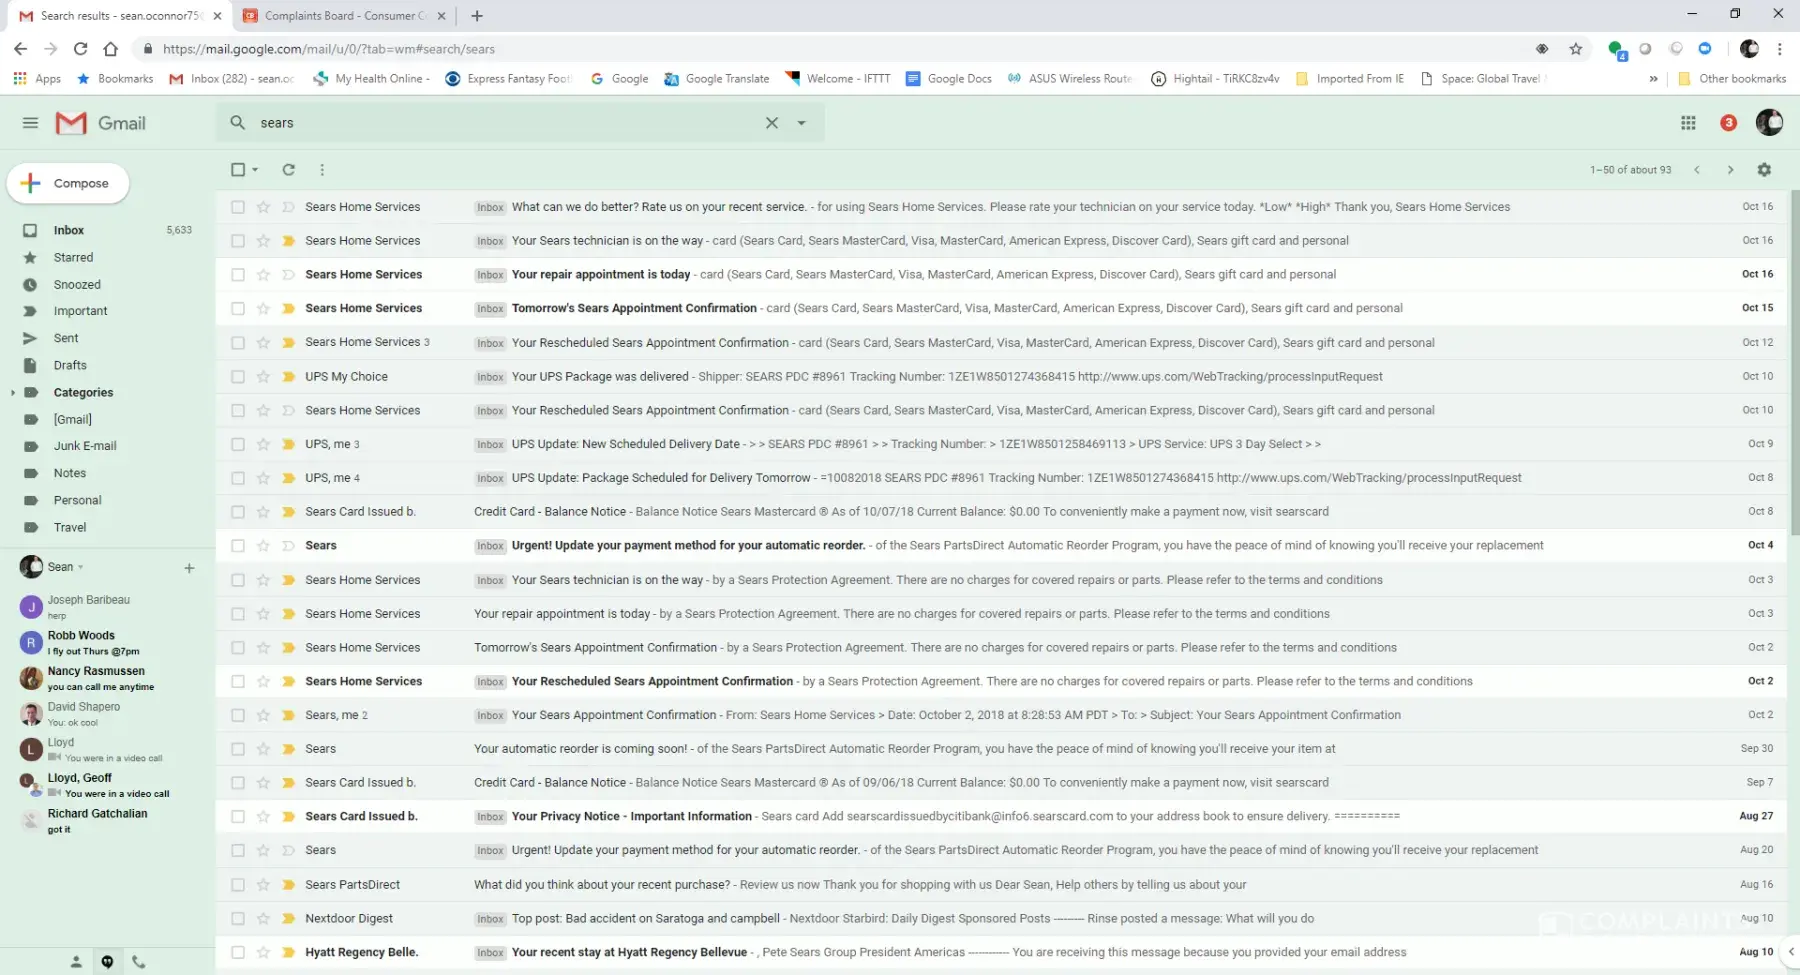Select the 'What can we do better?' email checkbox
Screen dimensions: 1800x975
pyautogui.click(x=238, y=207)
